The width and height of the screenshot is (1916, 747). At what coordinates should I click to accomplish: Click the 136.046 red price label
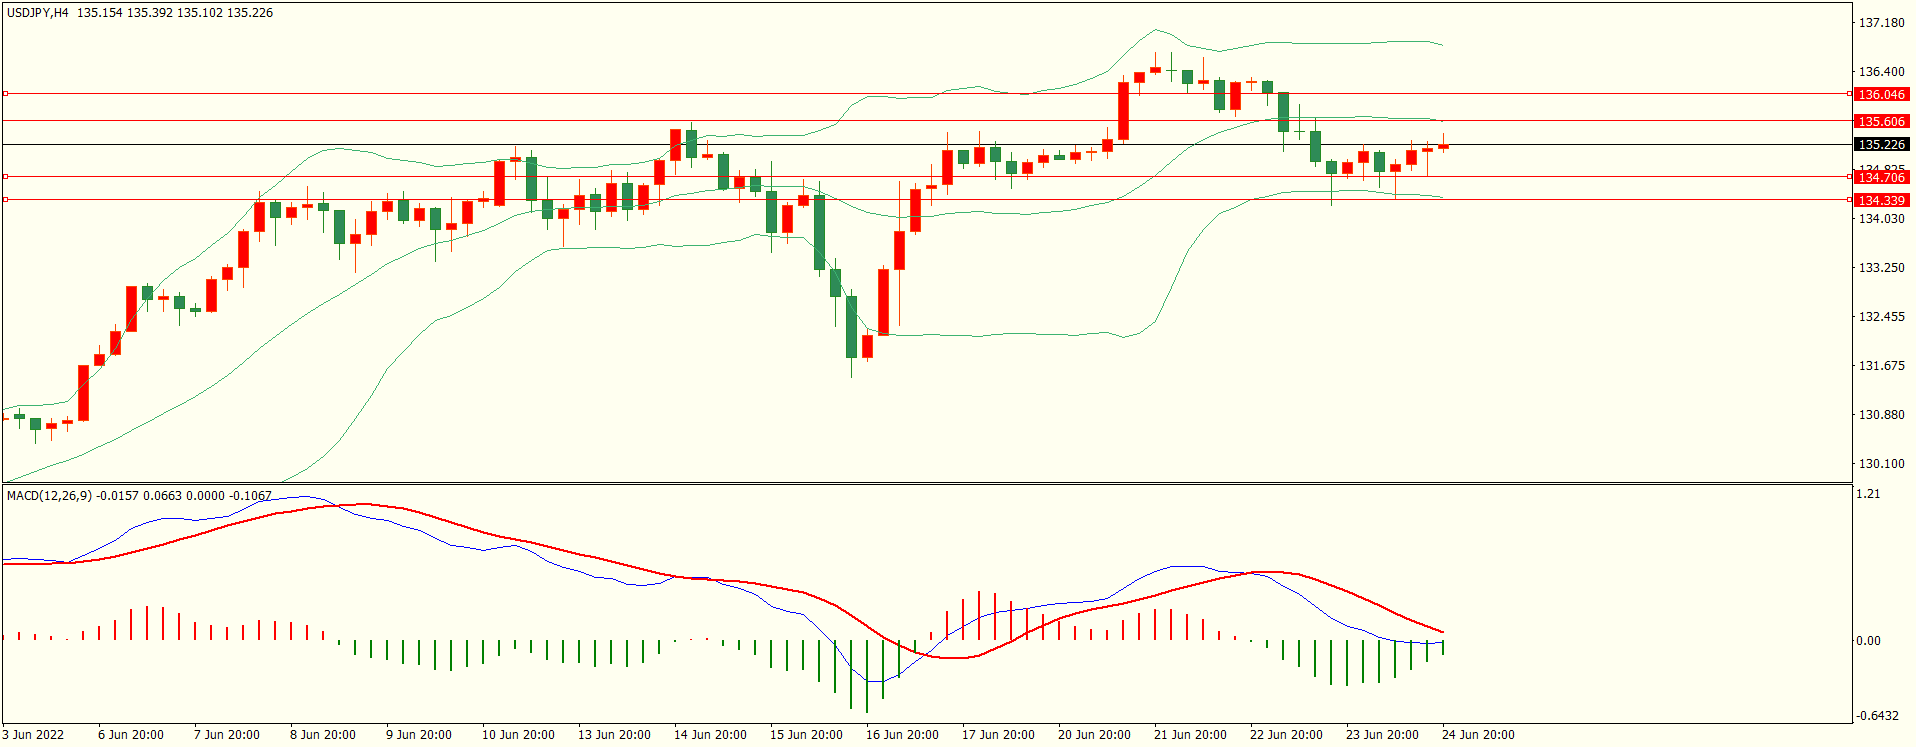pos(1881,94)
